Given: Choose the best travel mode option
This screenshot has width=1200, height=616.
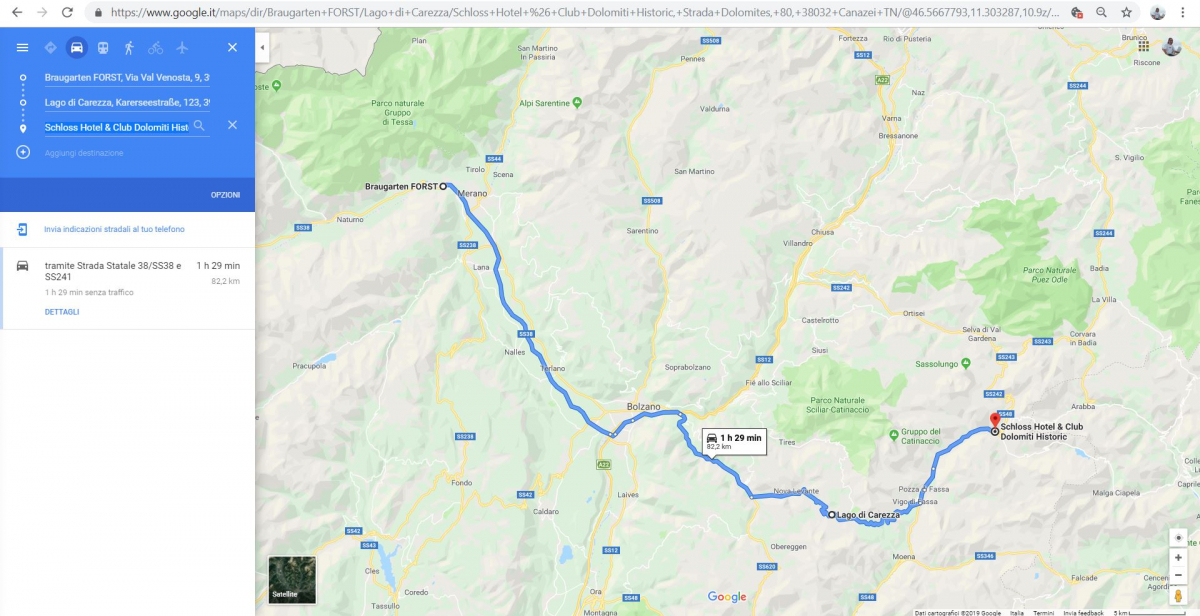Looking at the screenshot, I should (50, 48).
